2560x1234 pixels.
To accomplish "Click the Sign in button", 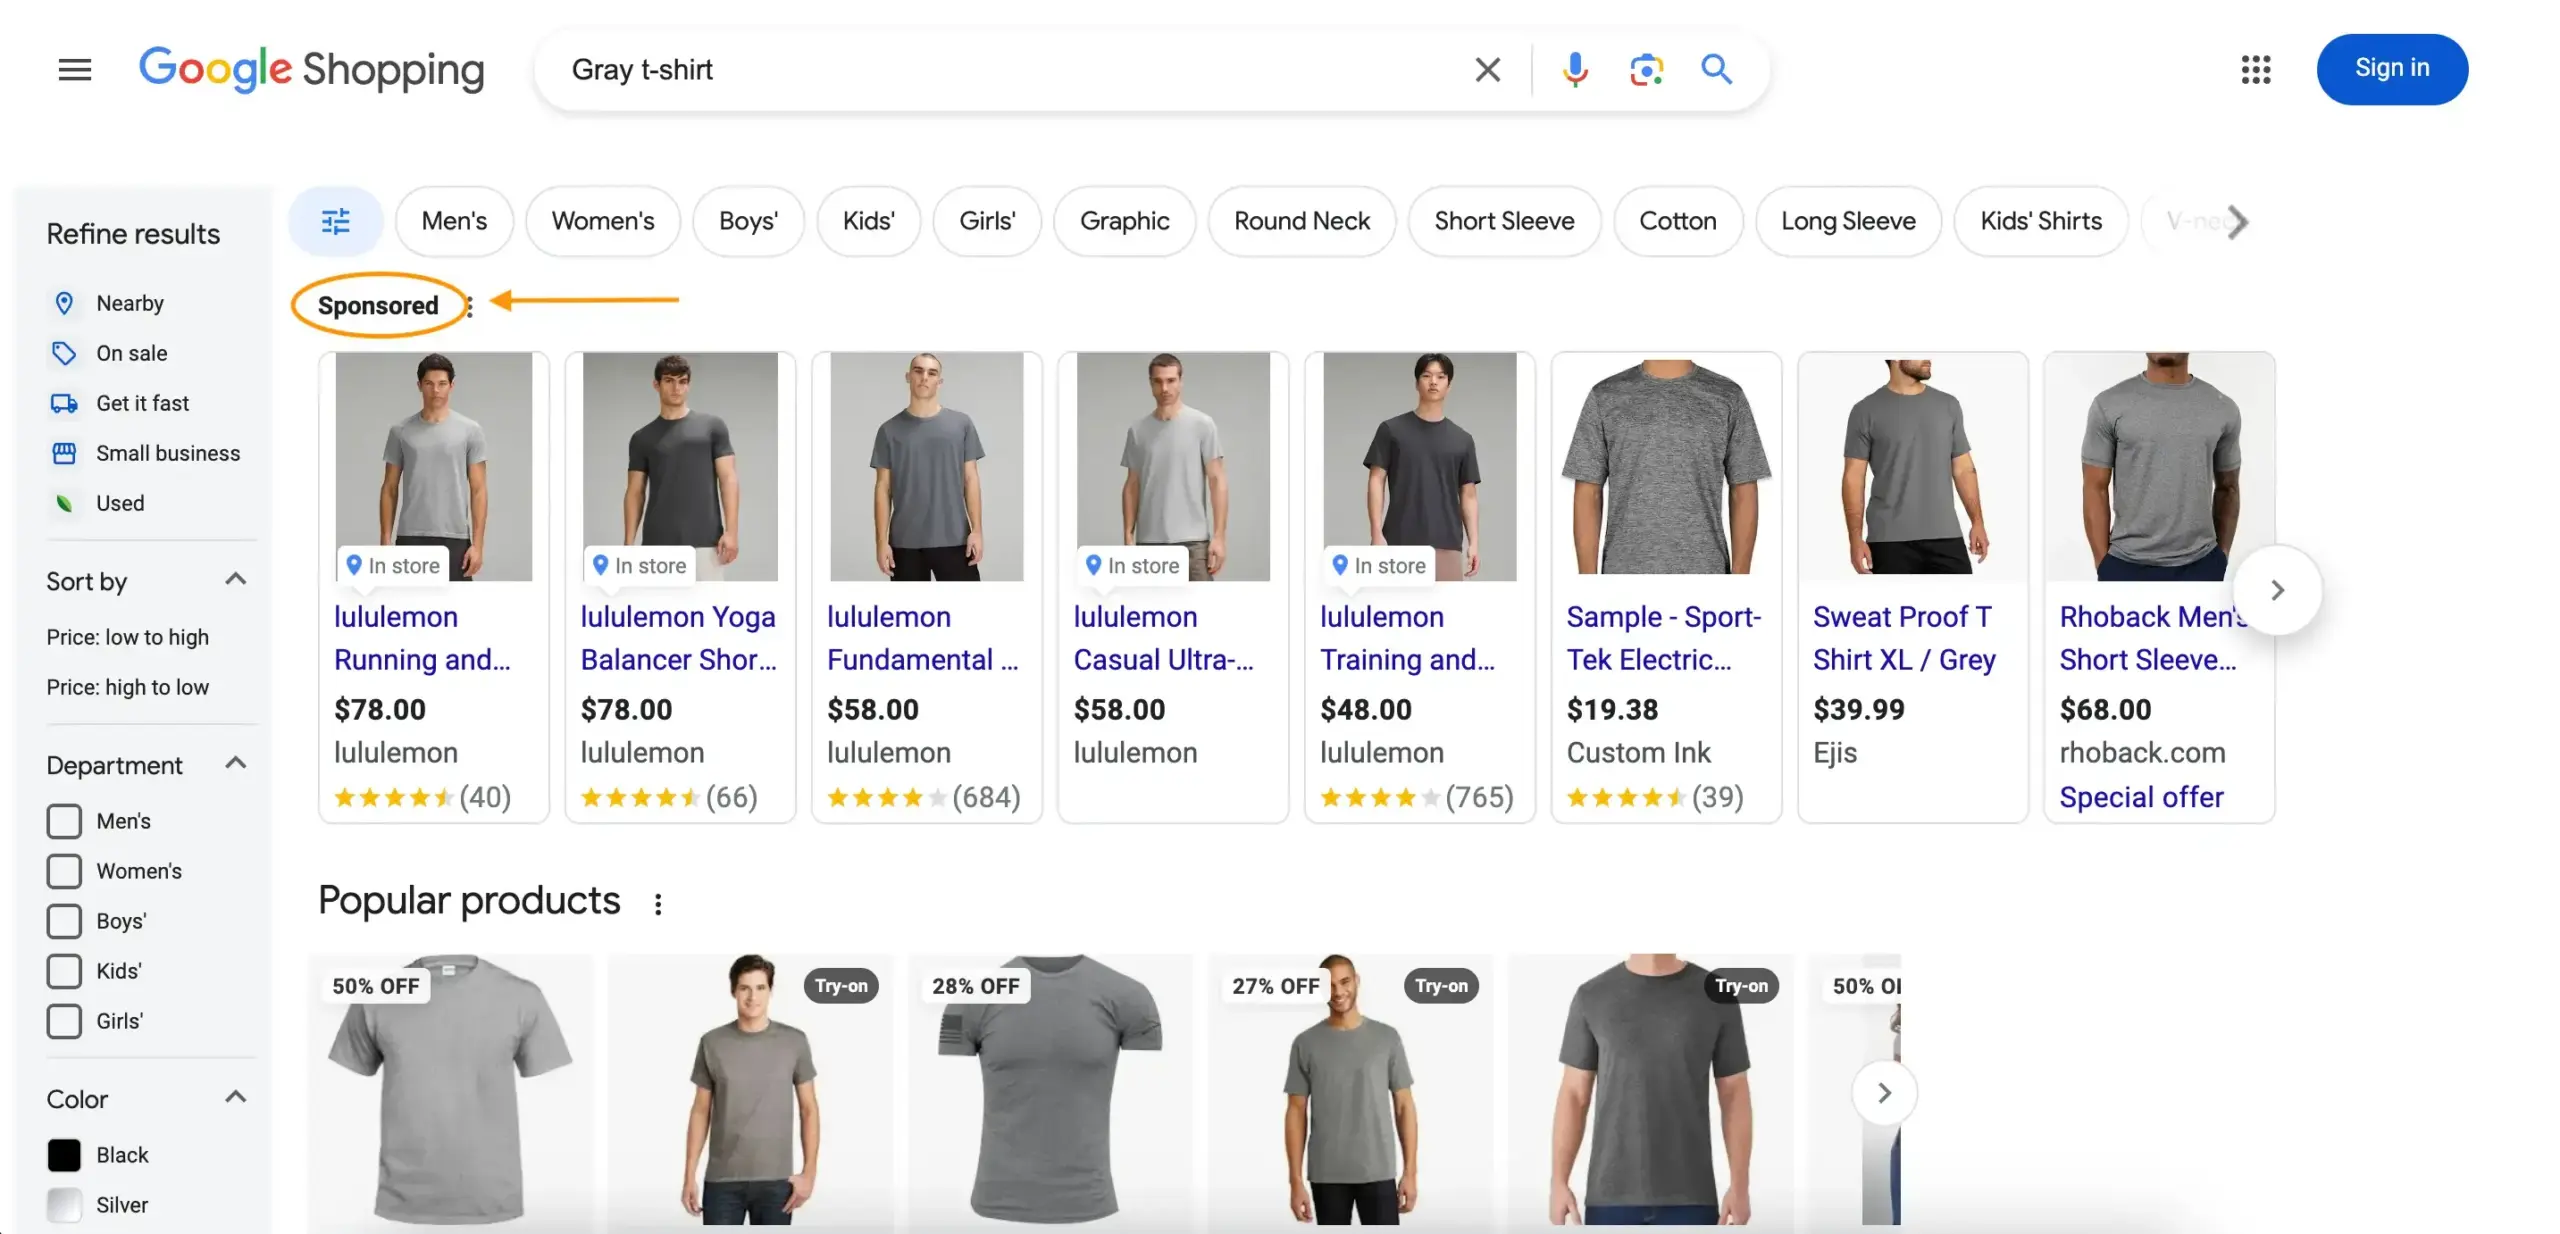I will point(2391,69).
